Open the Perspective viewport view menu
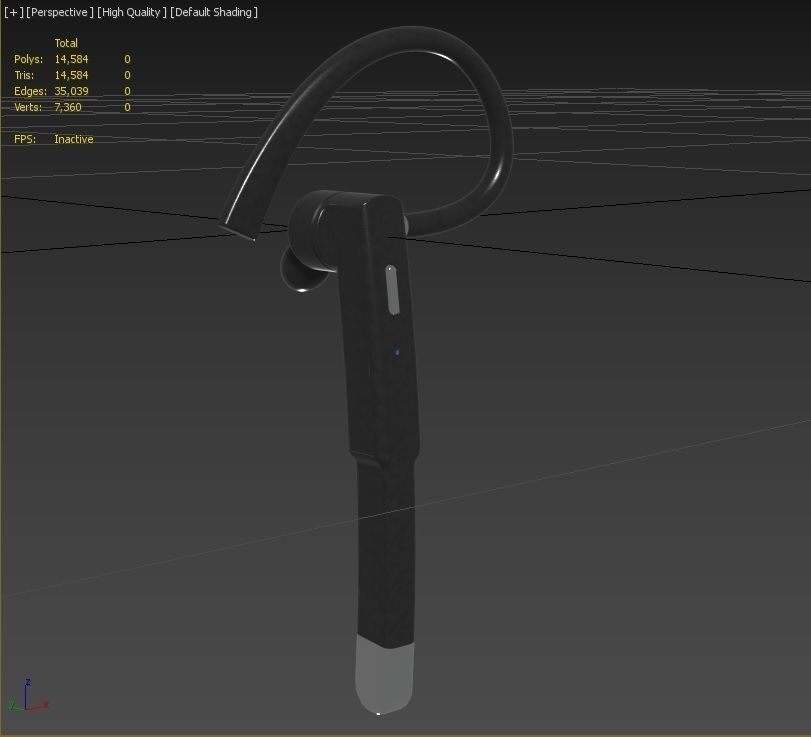811x737 pixels. pyautogui.click(x=59, y=12)
